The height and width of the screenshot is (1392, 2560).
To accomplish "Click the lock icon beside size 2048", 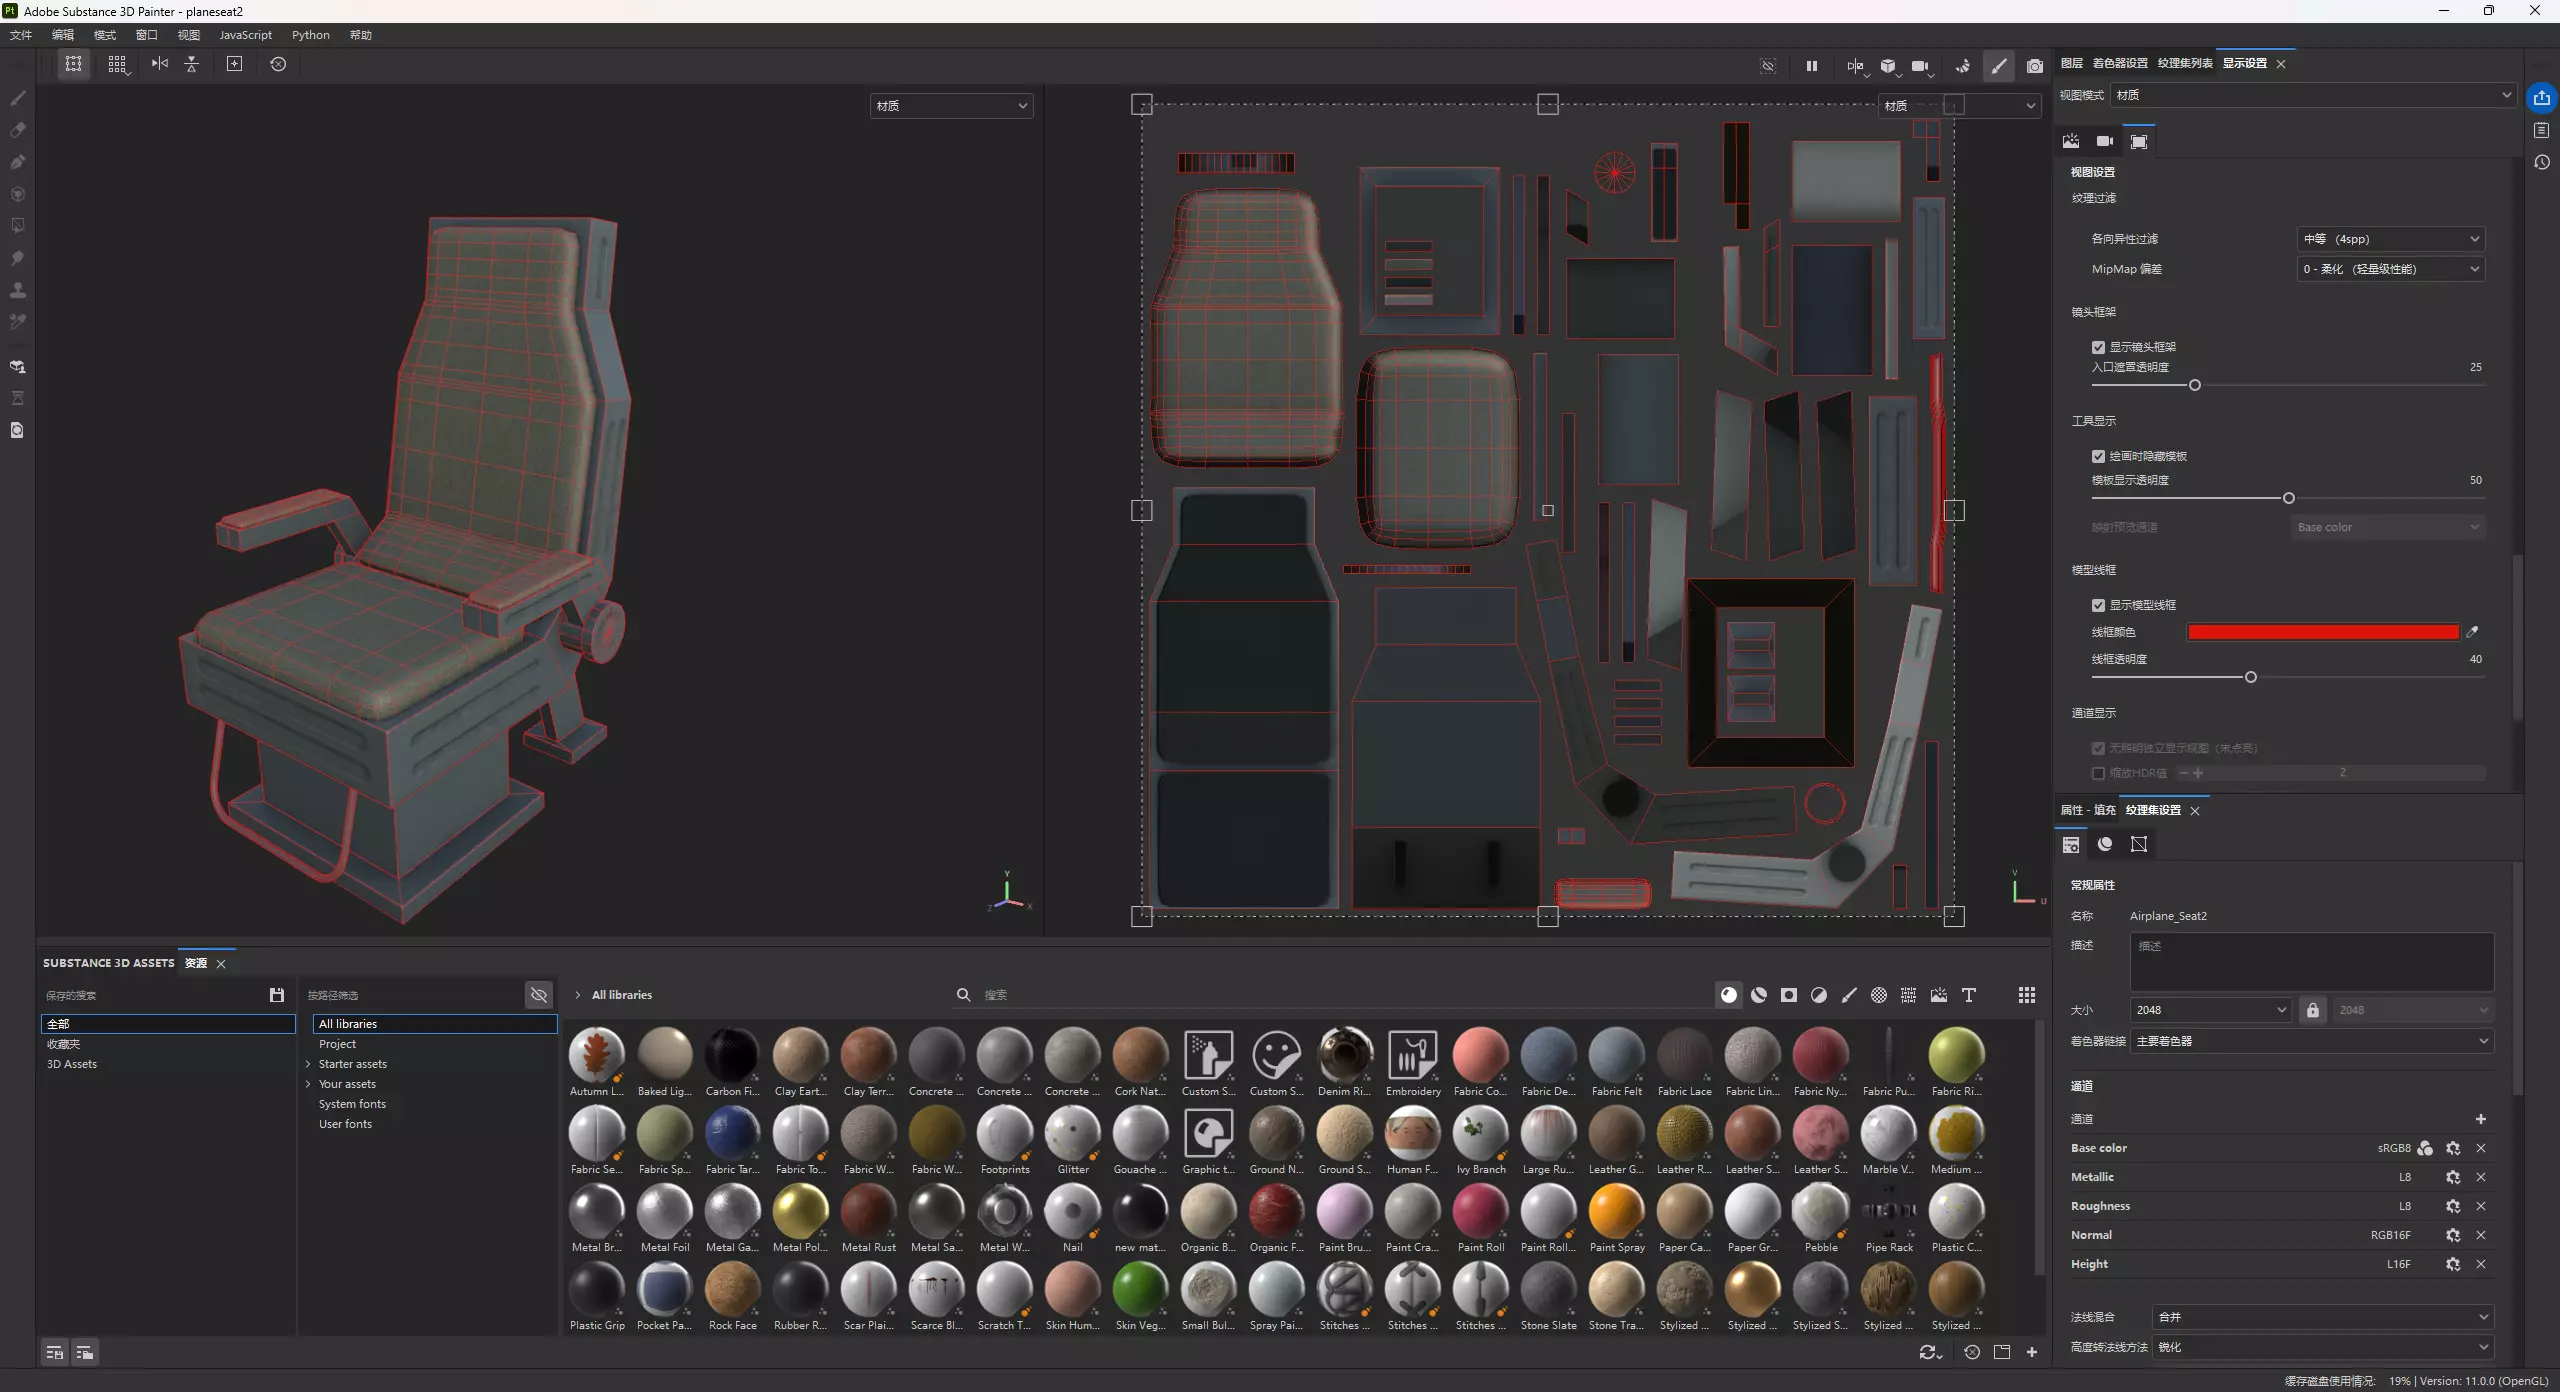I will 2312,1010.
